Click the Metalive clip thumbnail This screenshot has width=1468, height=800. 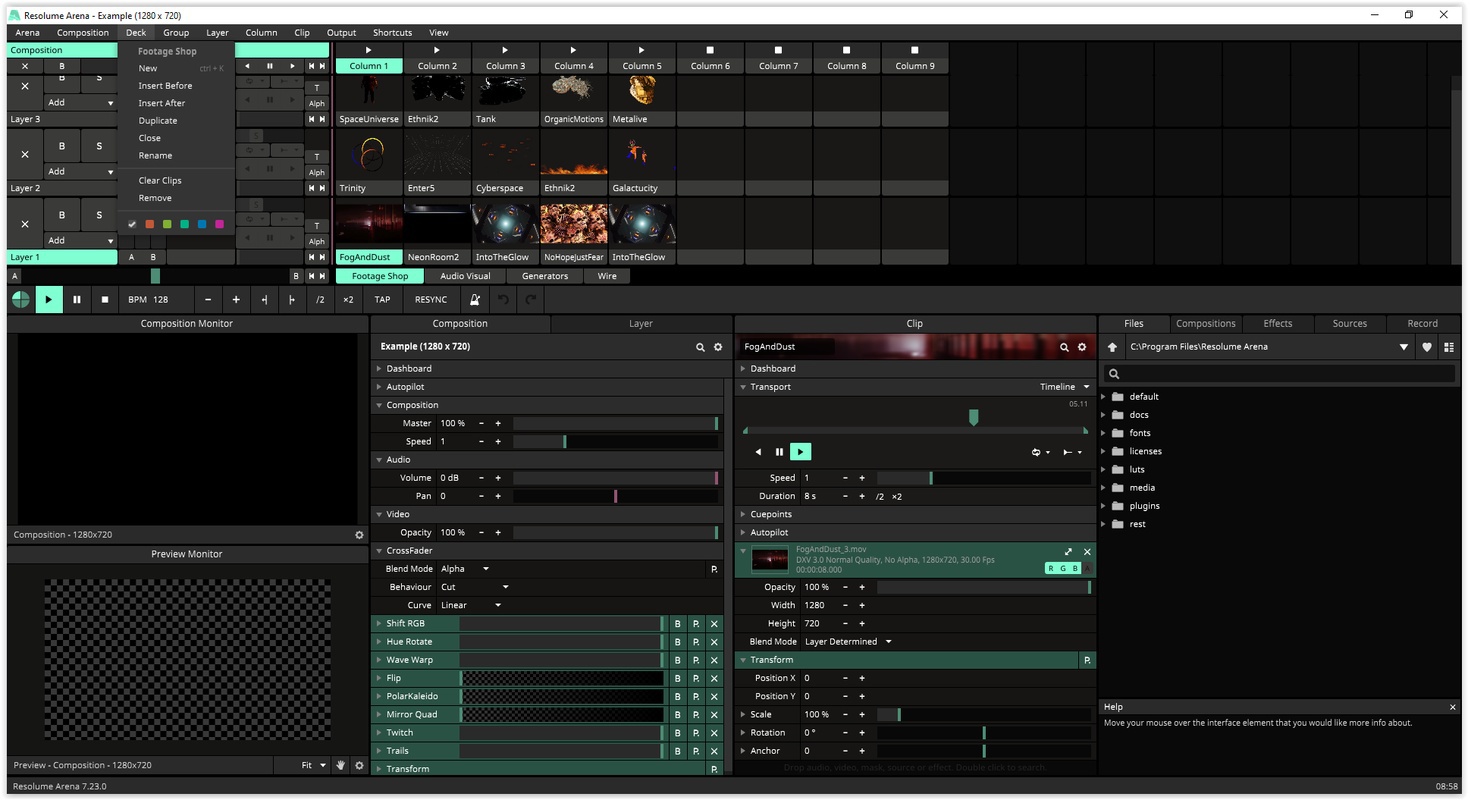(641, 92)
